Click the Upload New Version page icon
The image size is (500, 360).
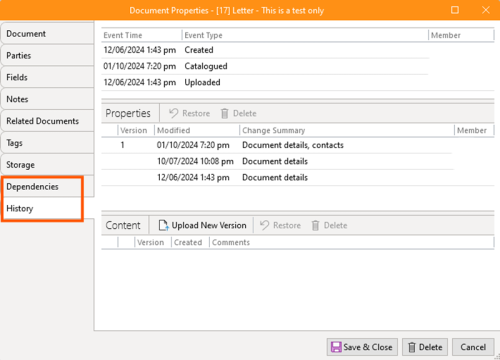(163, 225)
